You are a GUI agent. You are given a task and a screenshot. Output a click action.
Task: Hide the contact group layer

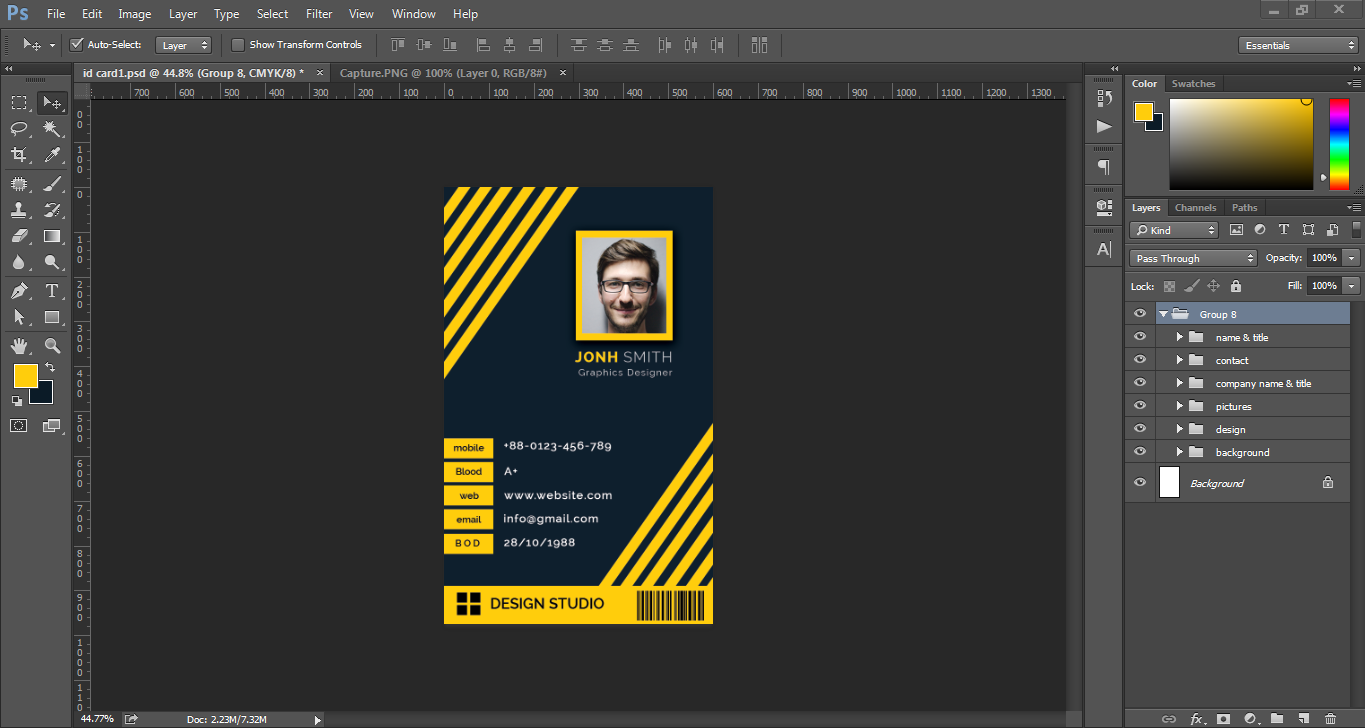pyautogui.click(x=1140, y=360)
